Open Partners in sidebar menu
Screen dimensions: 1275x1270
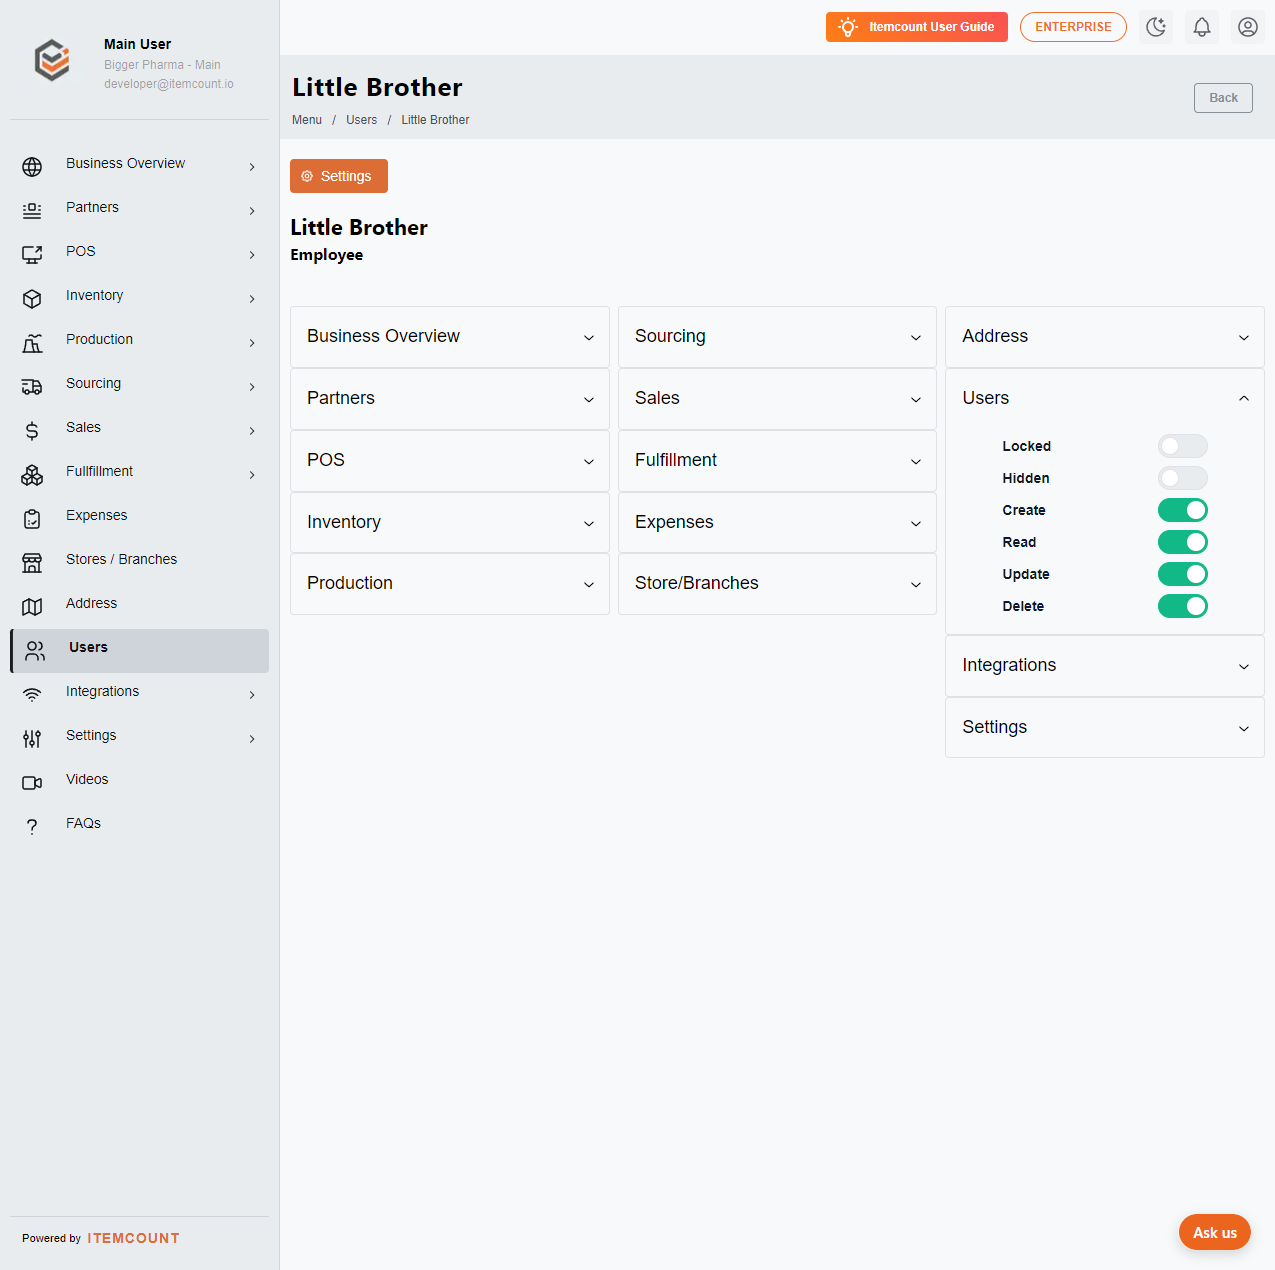tap(139, 210)
